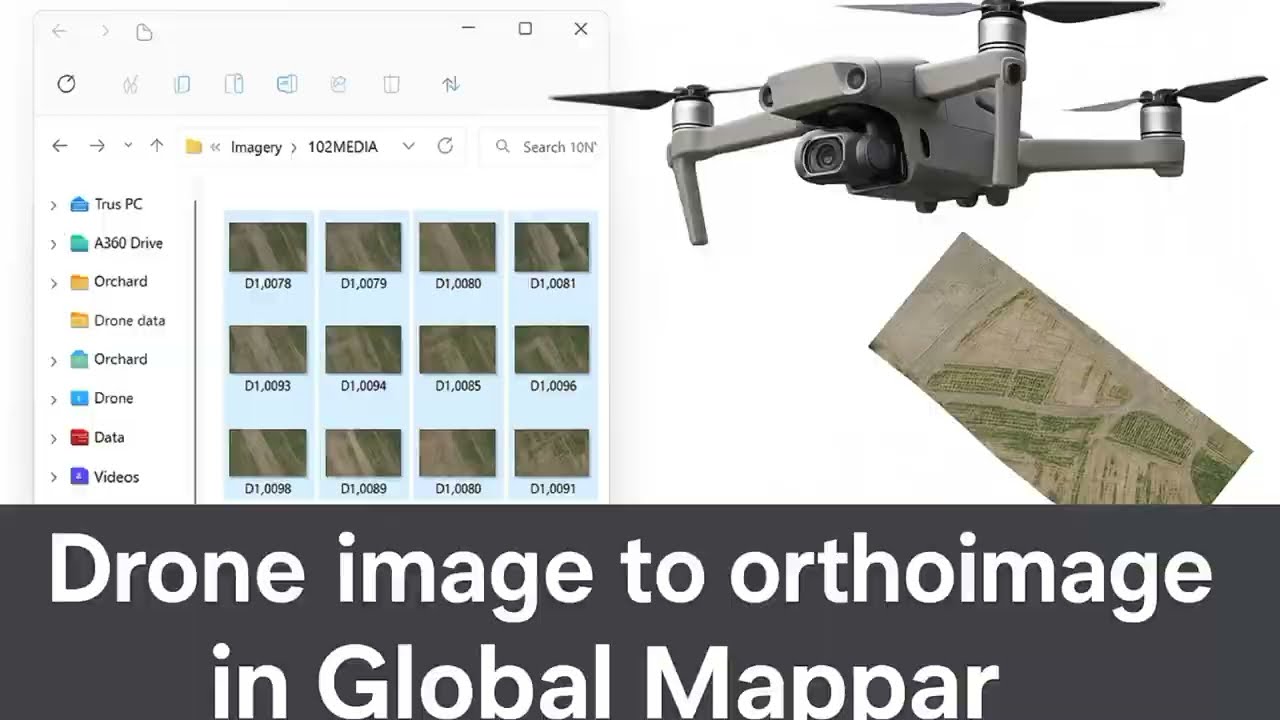Click the folder icon in address bar
The image size is (1280, 720).
[x=194, y=147]
